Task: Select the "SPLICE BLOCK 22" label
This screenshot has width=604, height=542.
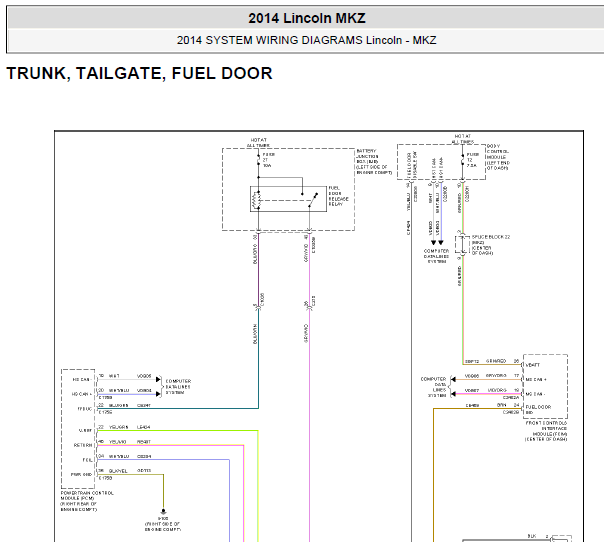Action: click(x=491, y=237)
